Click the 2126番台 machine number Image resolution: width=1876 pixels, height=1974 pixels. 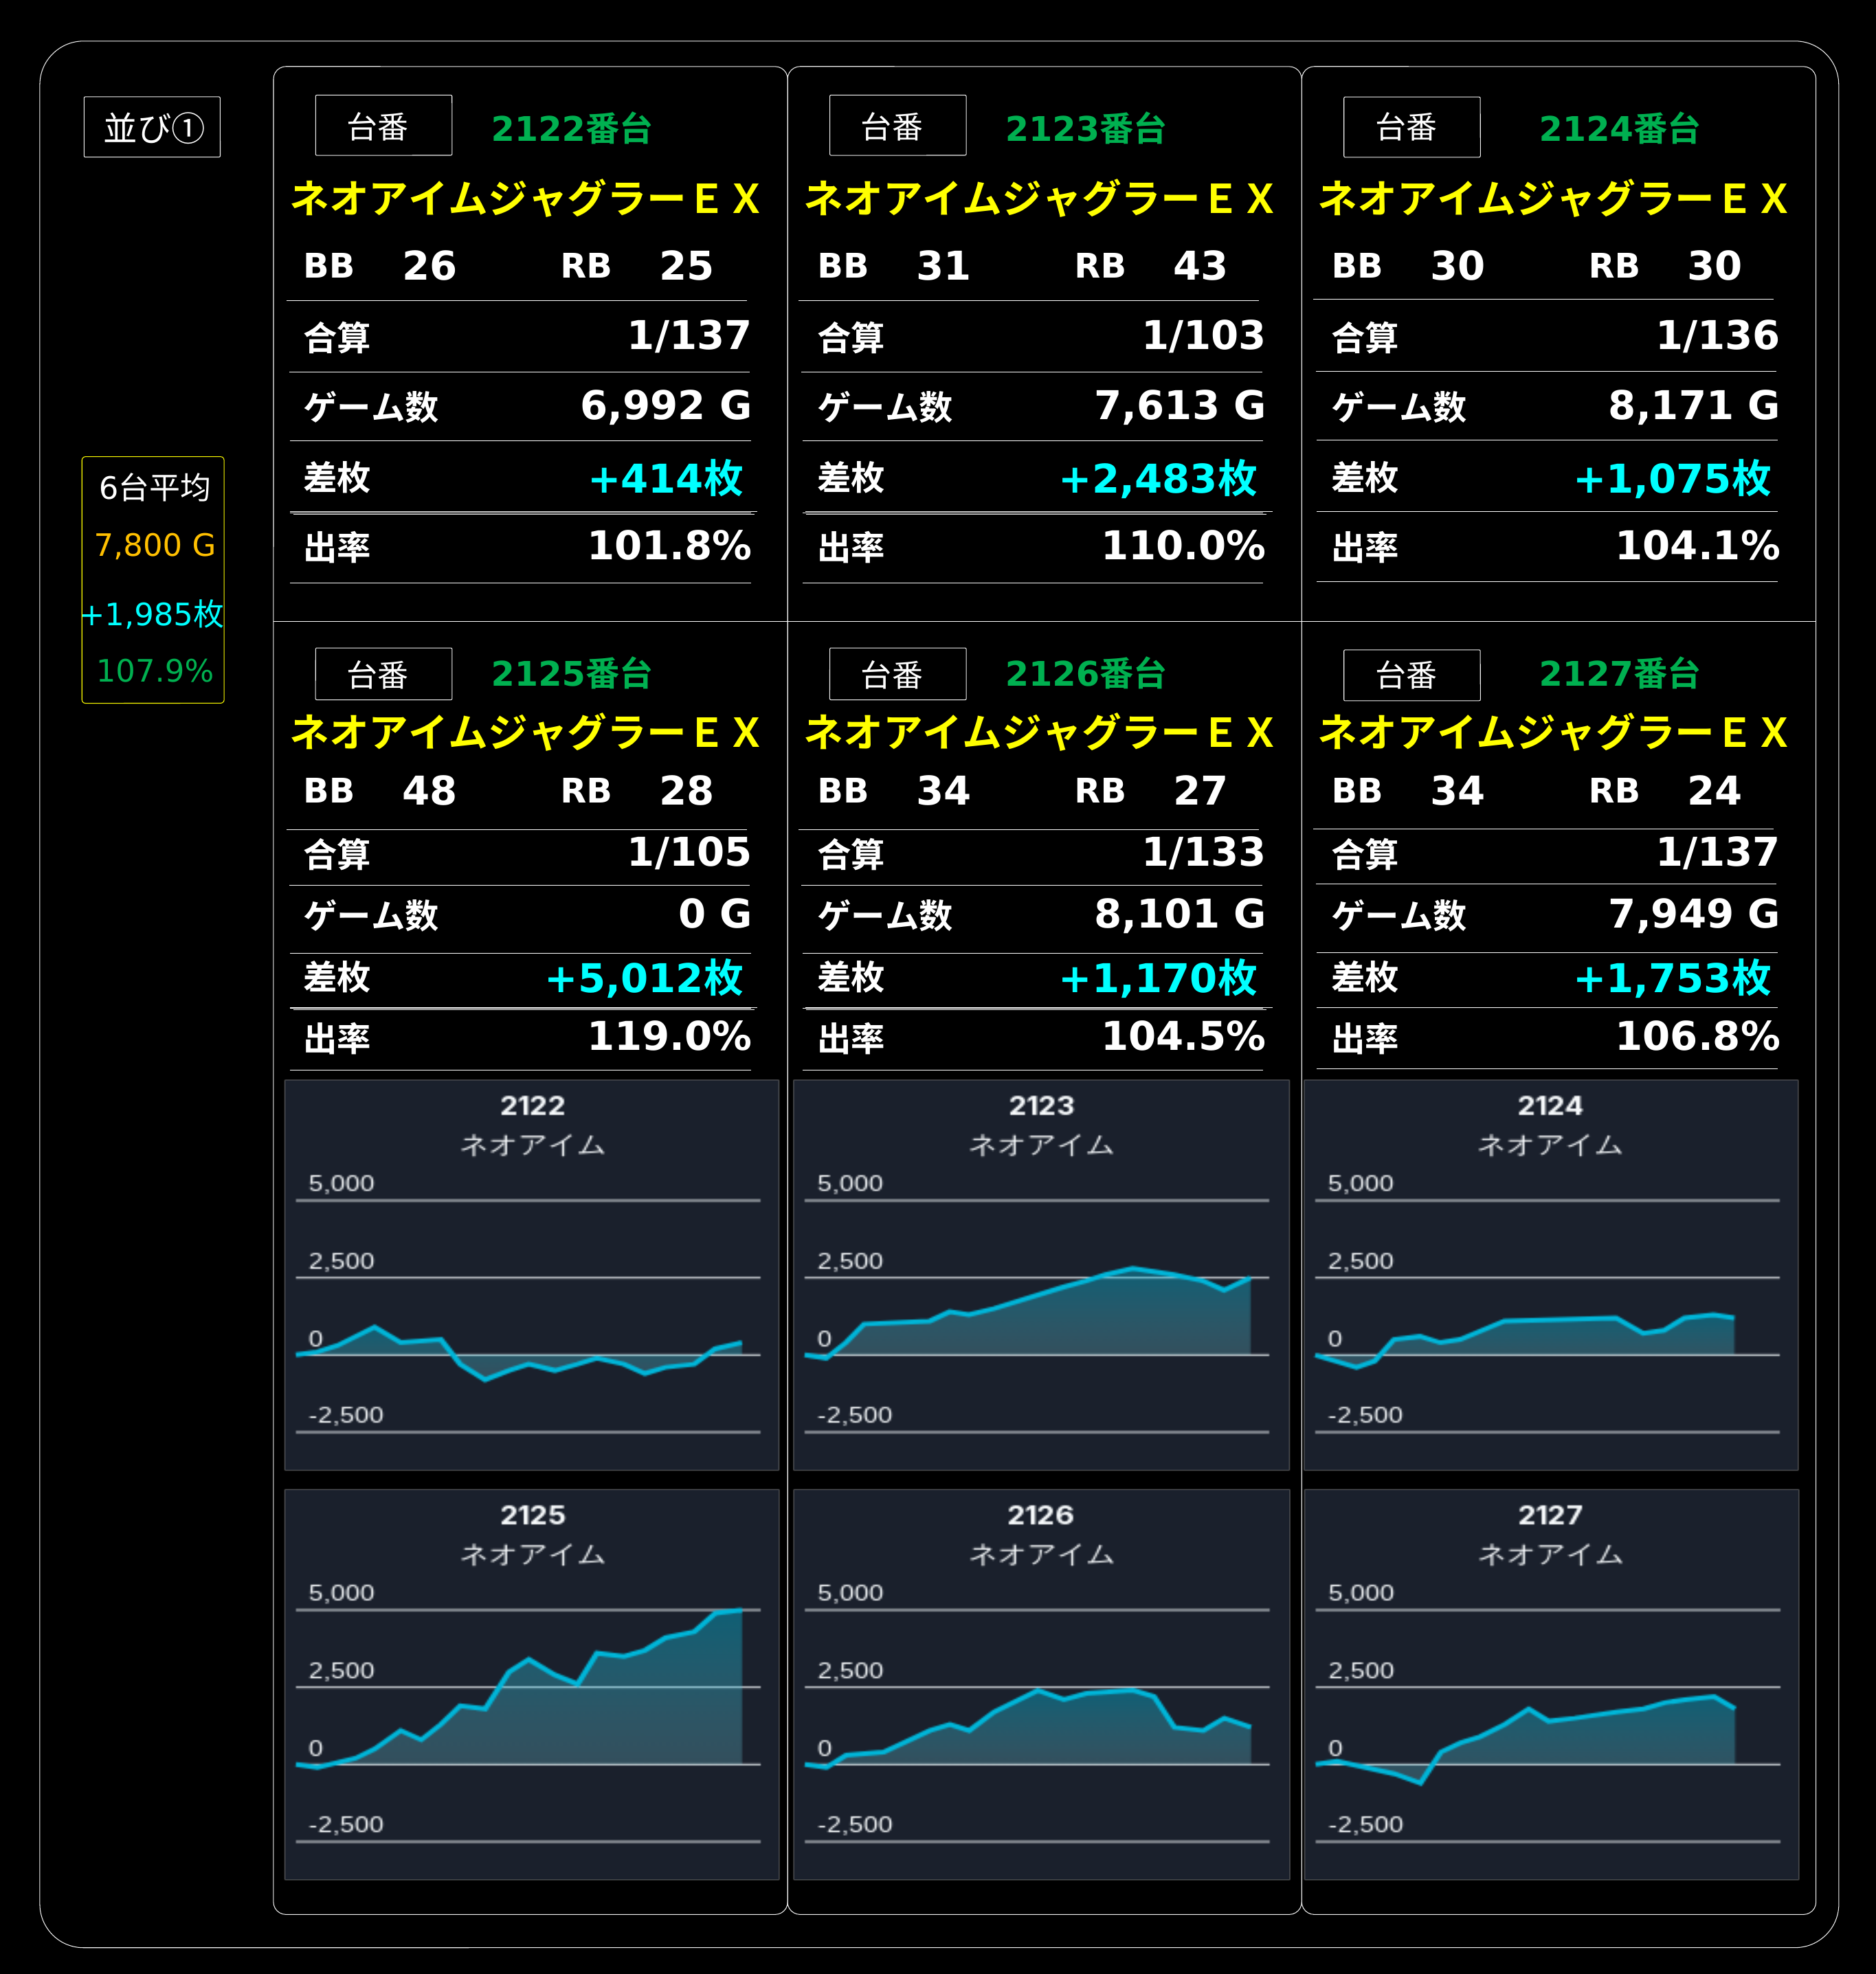pyautogui.click(x=1085, y=674)
